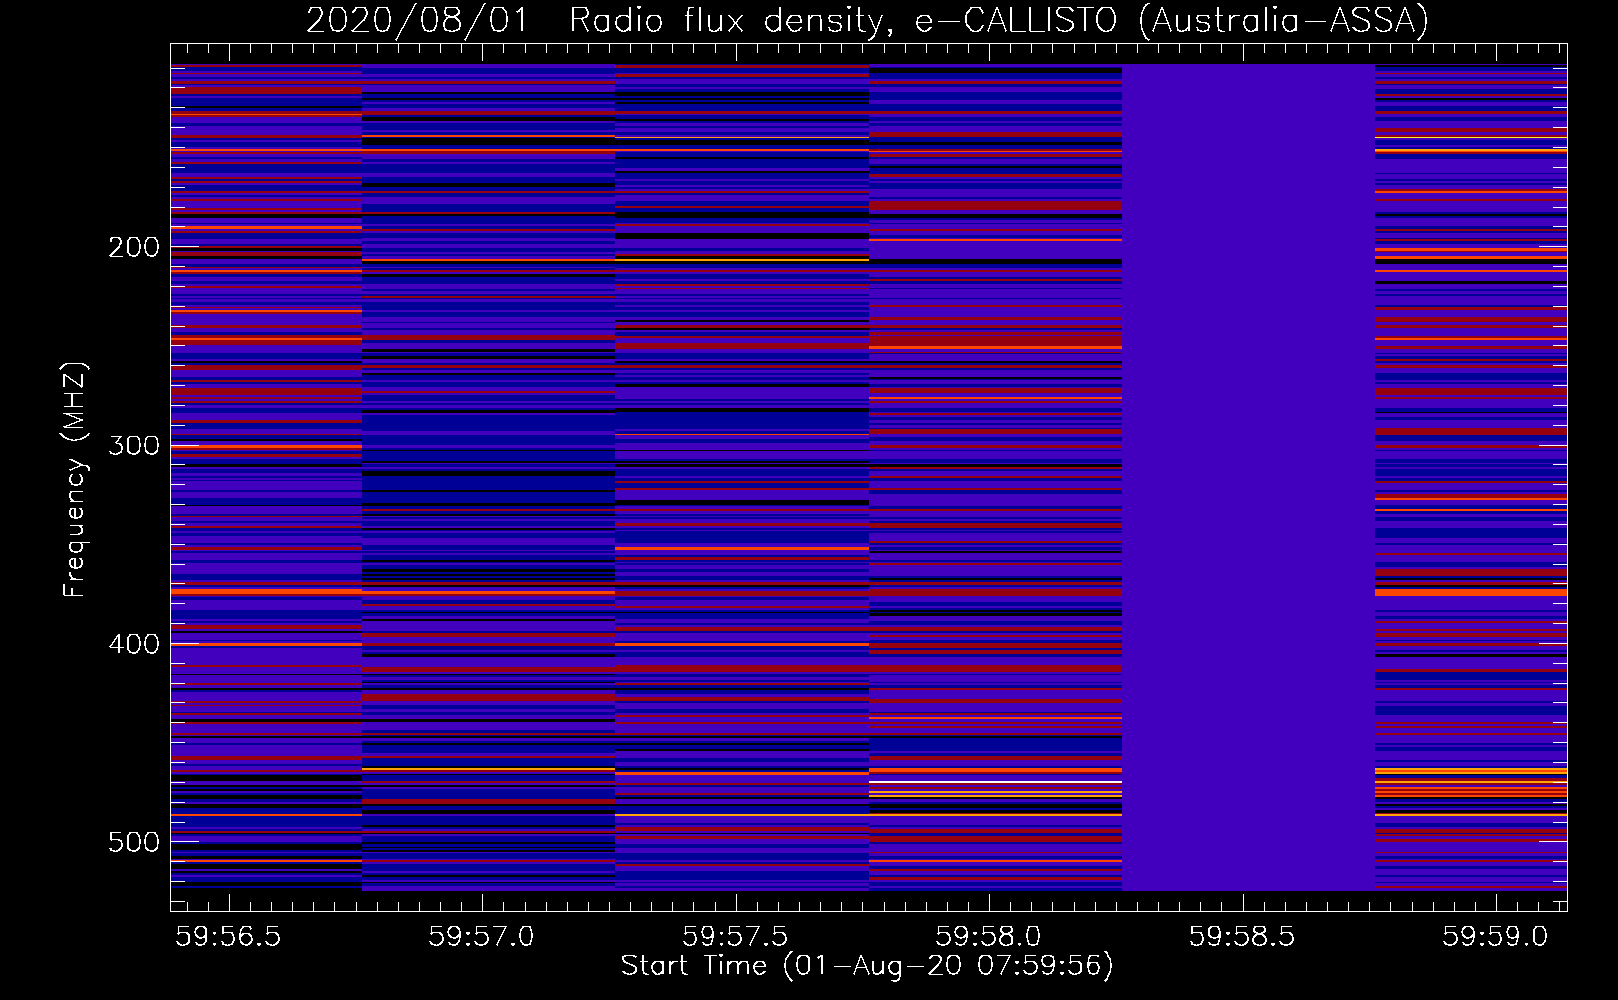Click the 400 frequency tick label
1618x1000 pixels.
point(134,644)
